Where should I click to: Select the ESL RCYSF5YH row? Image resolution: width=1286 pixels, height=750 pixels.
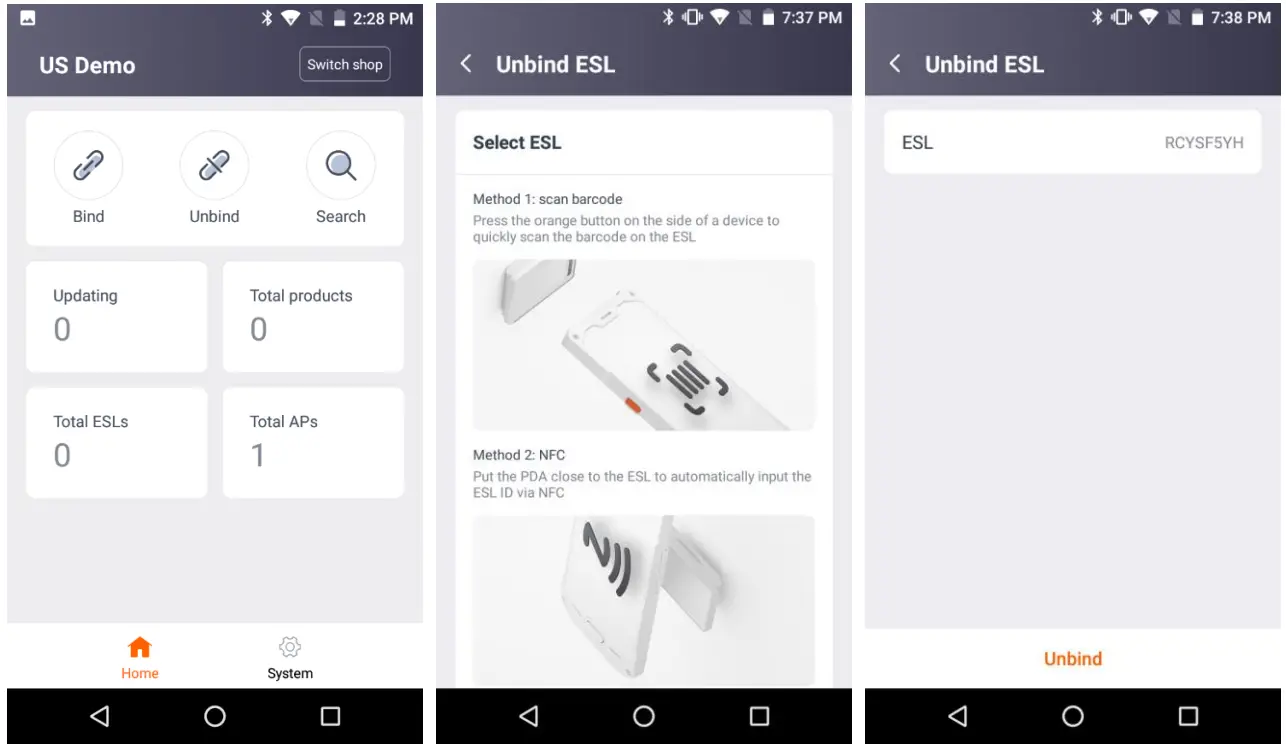coord(1073,143)
